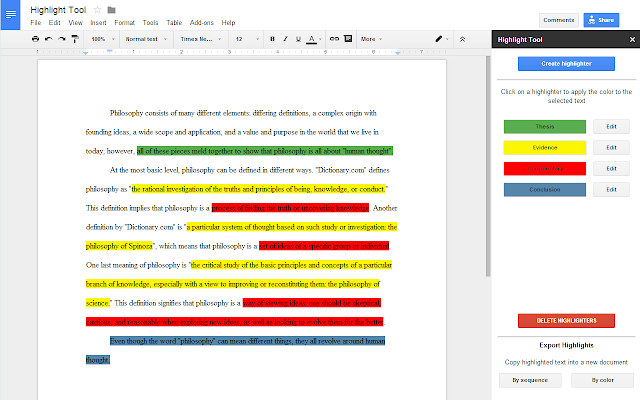Toggle bold formatting

[x=272, y=39]
